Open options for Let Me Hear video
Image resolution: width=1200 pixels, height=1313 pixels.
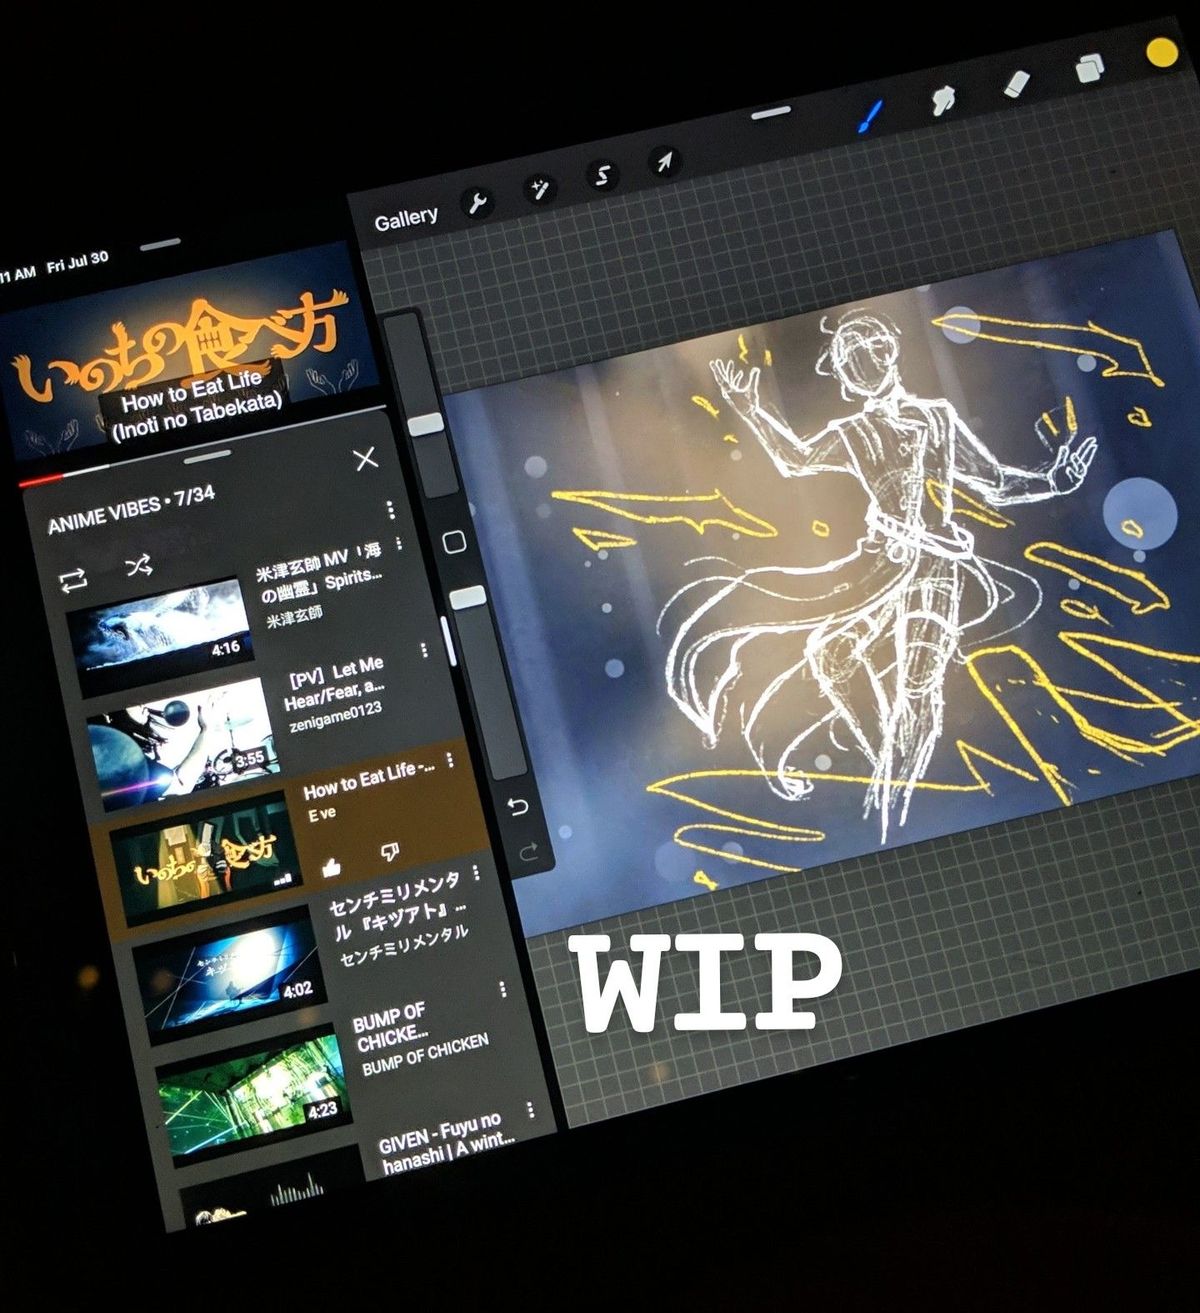click(424, 649)
